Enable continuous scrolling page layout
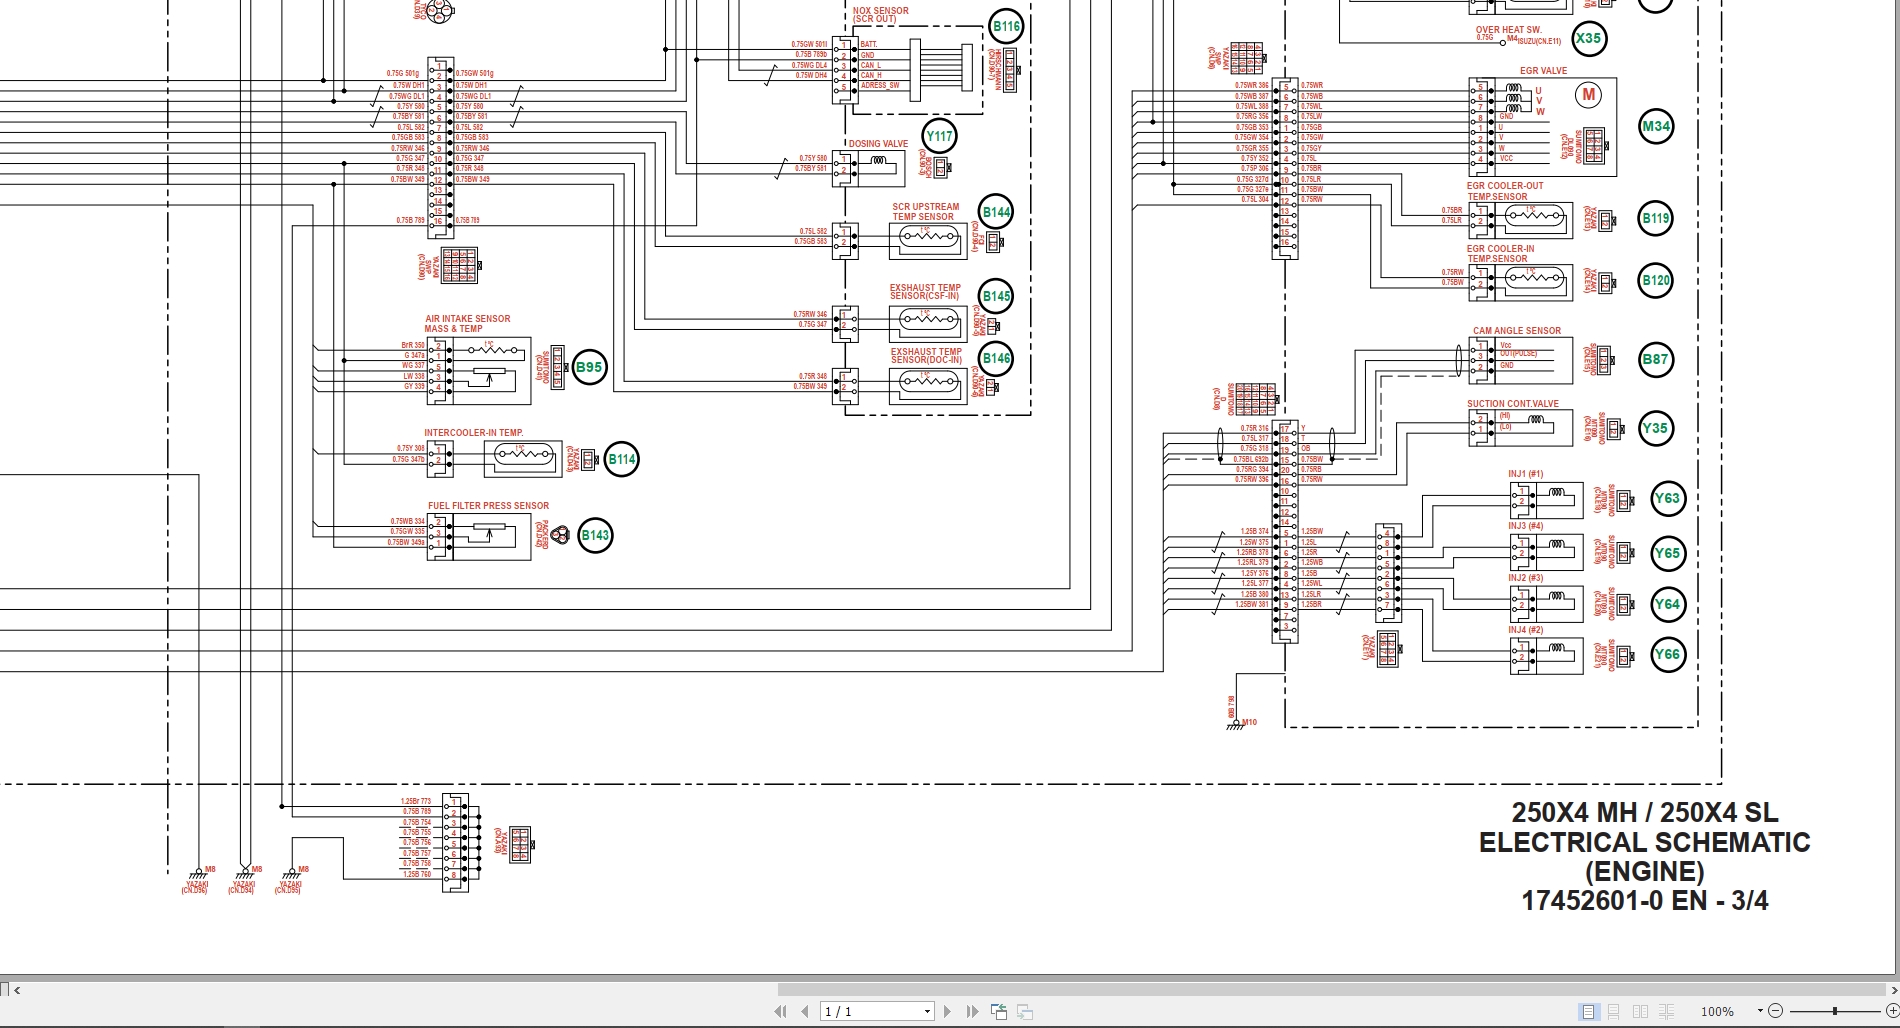Screen dimensions: 1900x1028 tap(1615, 1011)
